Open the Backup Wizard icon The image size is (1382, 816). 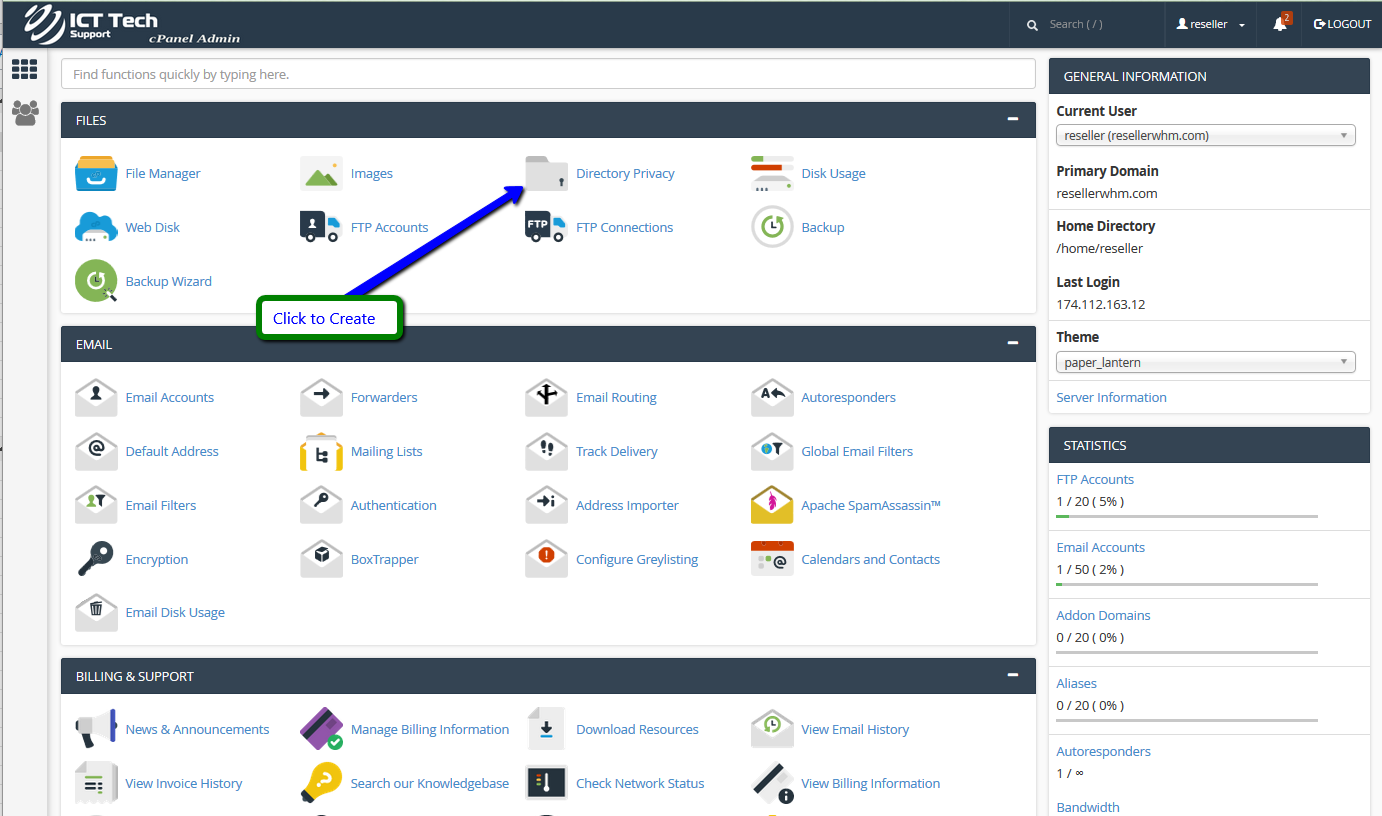[96, 281]
